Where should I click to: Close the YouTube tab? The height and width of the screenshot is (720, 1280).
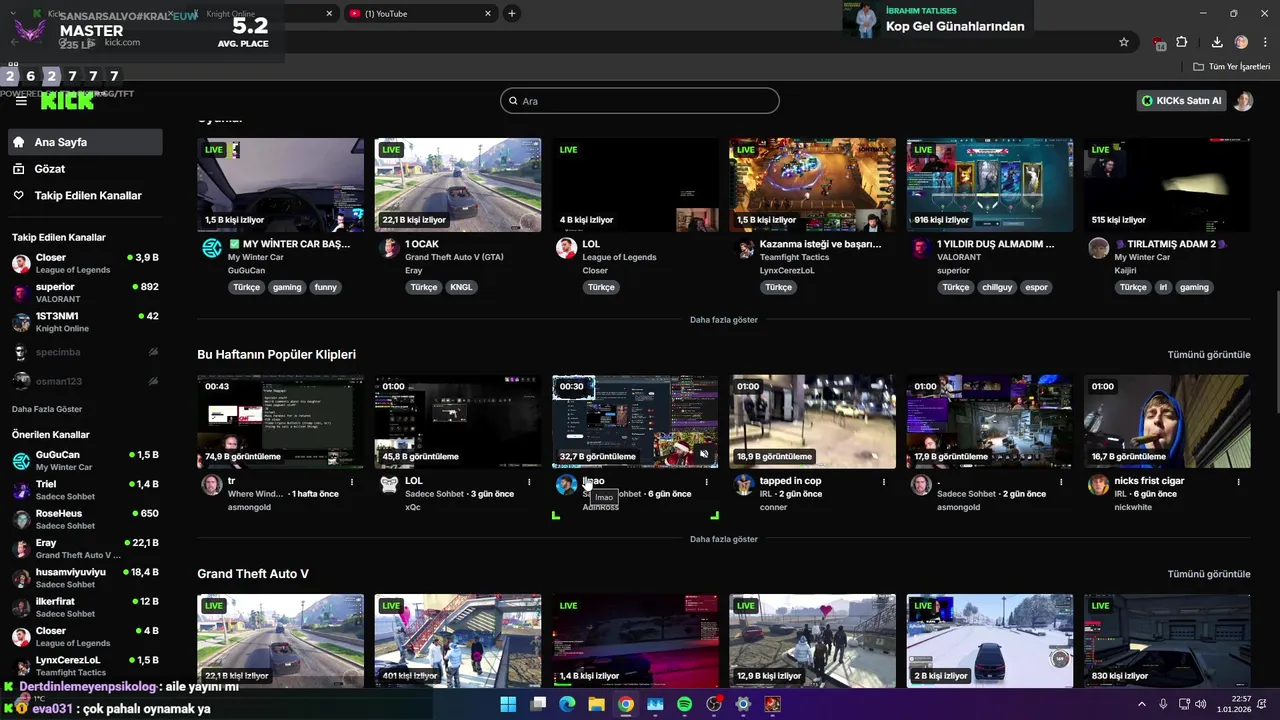coord(488,13)
